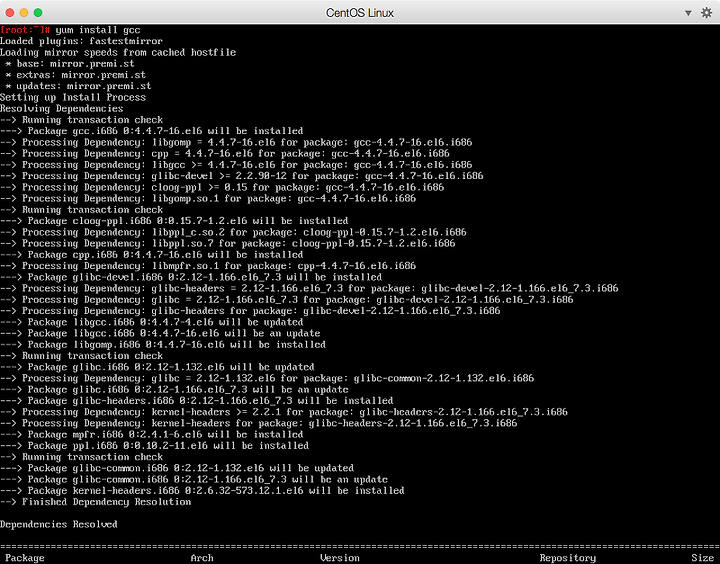Open the dropdown triangle beside the gear
720x564 pixels.
[688, 13]
